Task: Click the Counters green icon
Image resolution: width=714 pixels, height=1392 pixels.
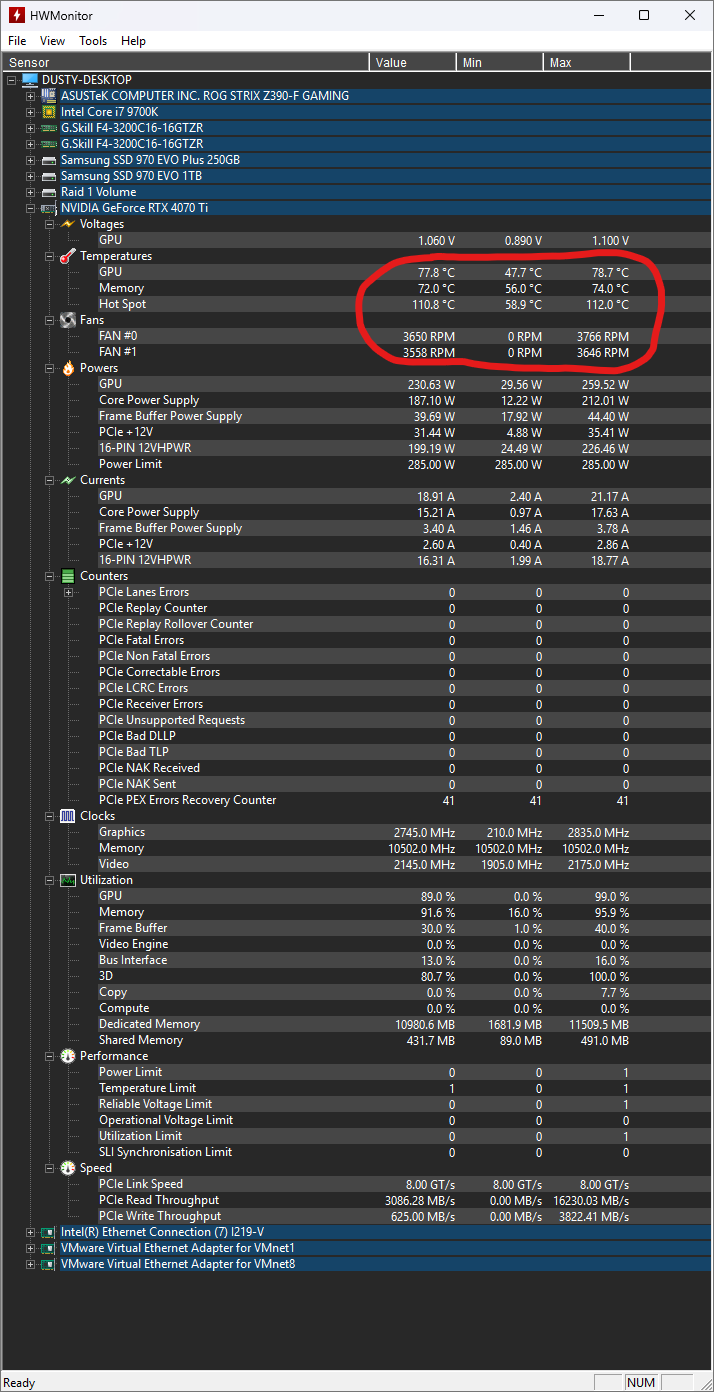Action: [x=68, y=576]
